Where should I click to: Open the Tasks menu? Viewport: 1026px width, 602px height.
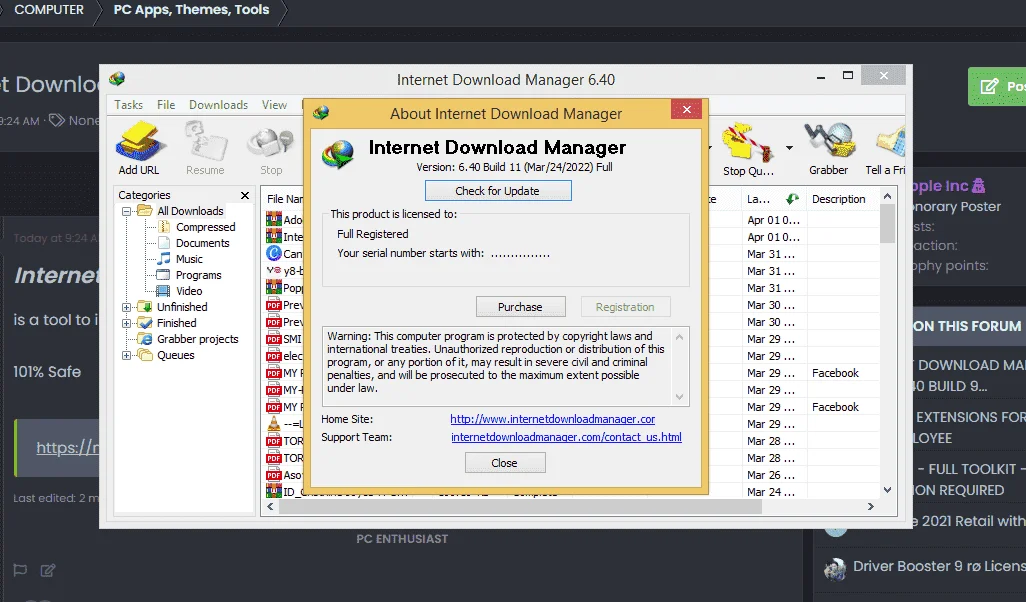coord(128,105)
